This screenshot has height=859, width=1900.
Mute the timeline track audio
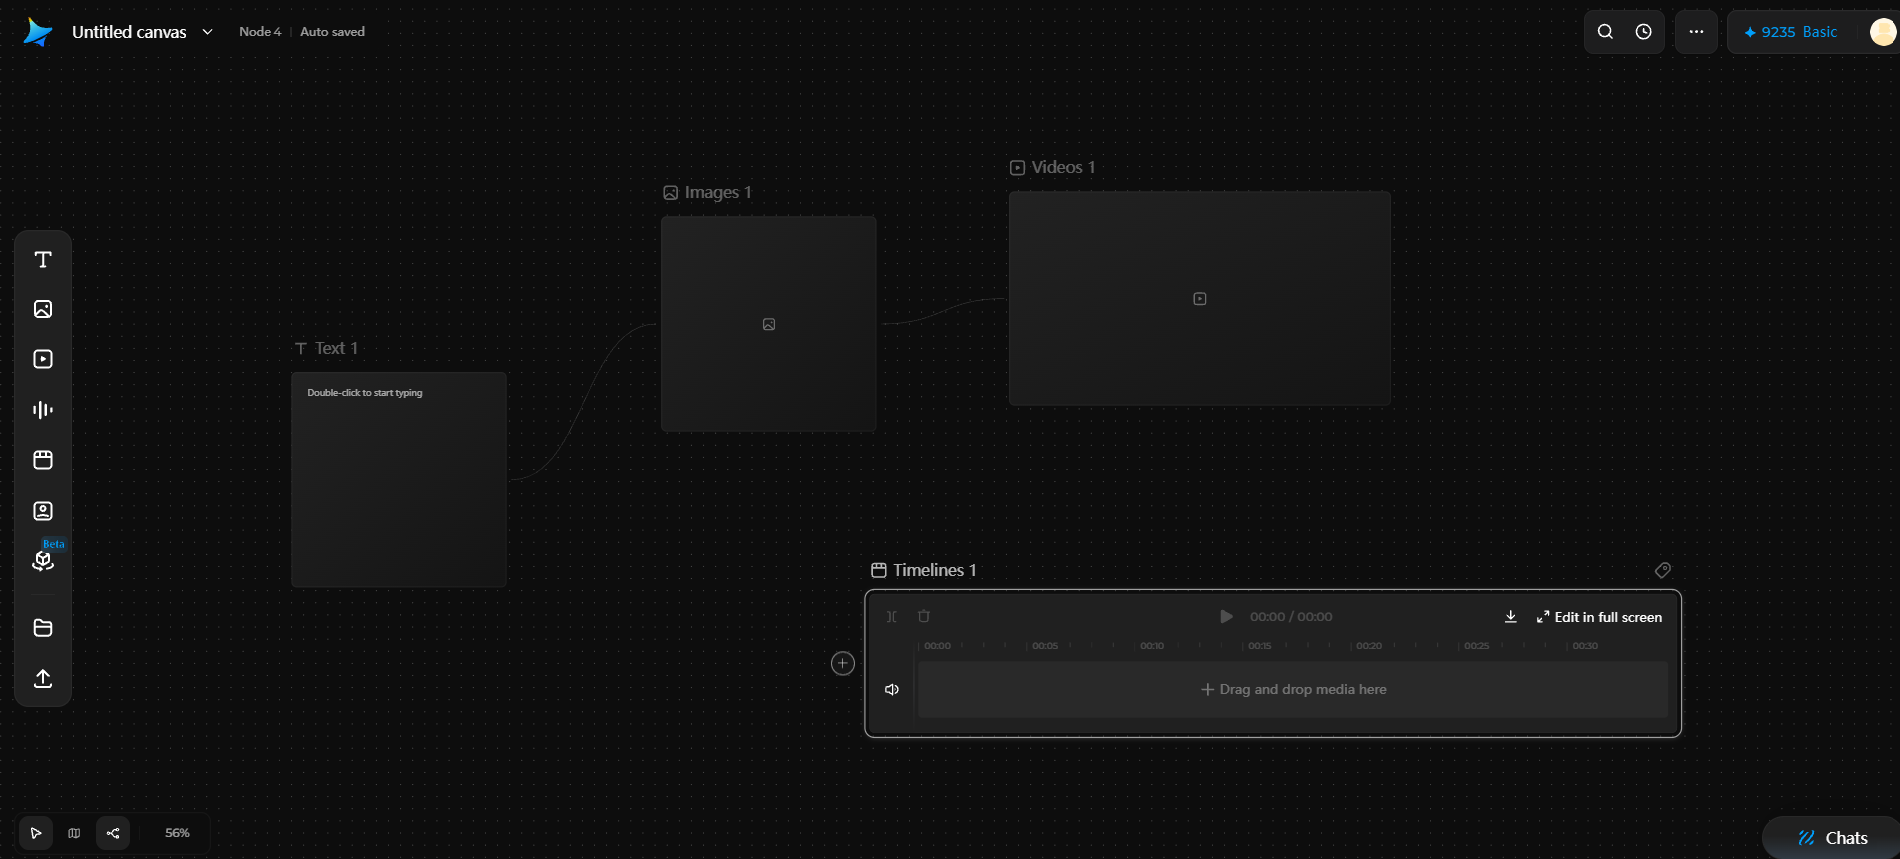[x=892, y=689]
